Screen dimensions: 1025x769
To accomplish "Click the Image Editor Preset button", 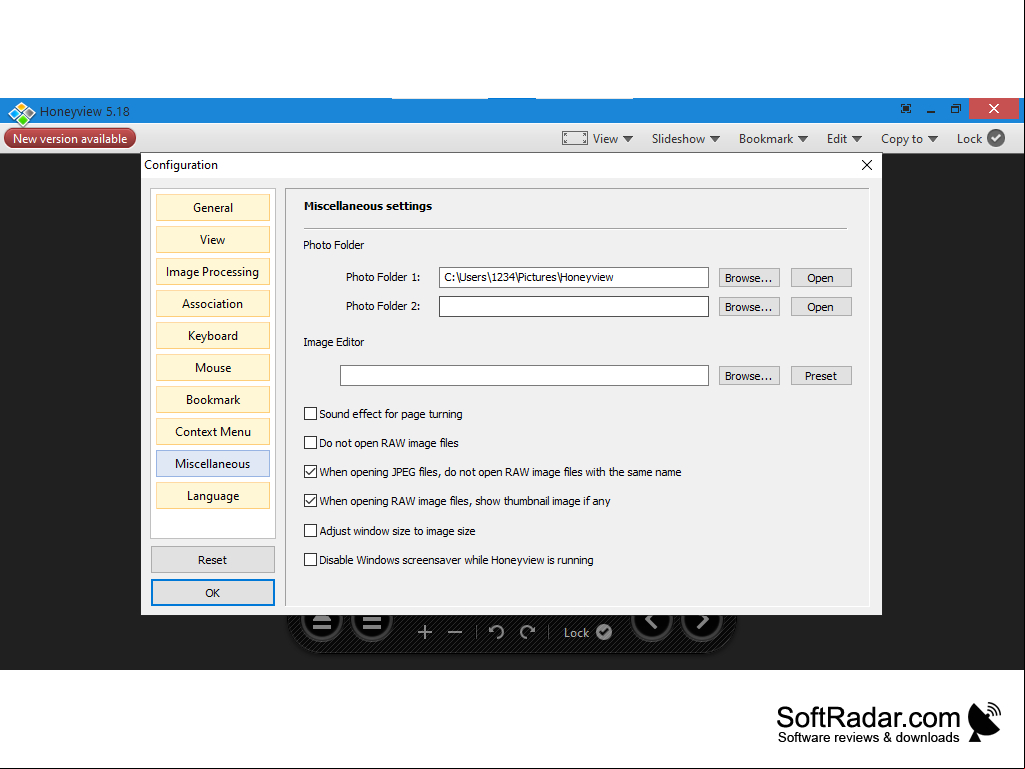I will pyautogui.click(x=821, y=376).
